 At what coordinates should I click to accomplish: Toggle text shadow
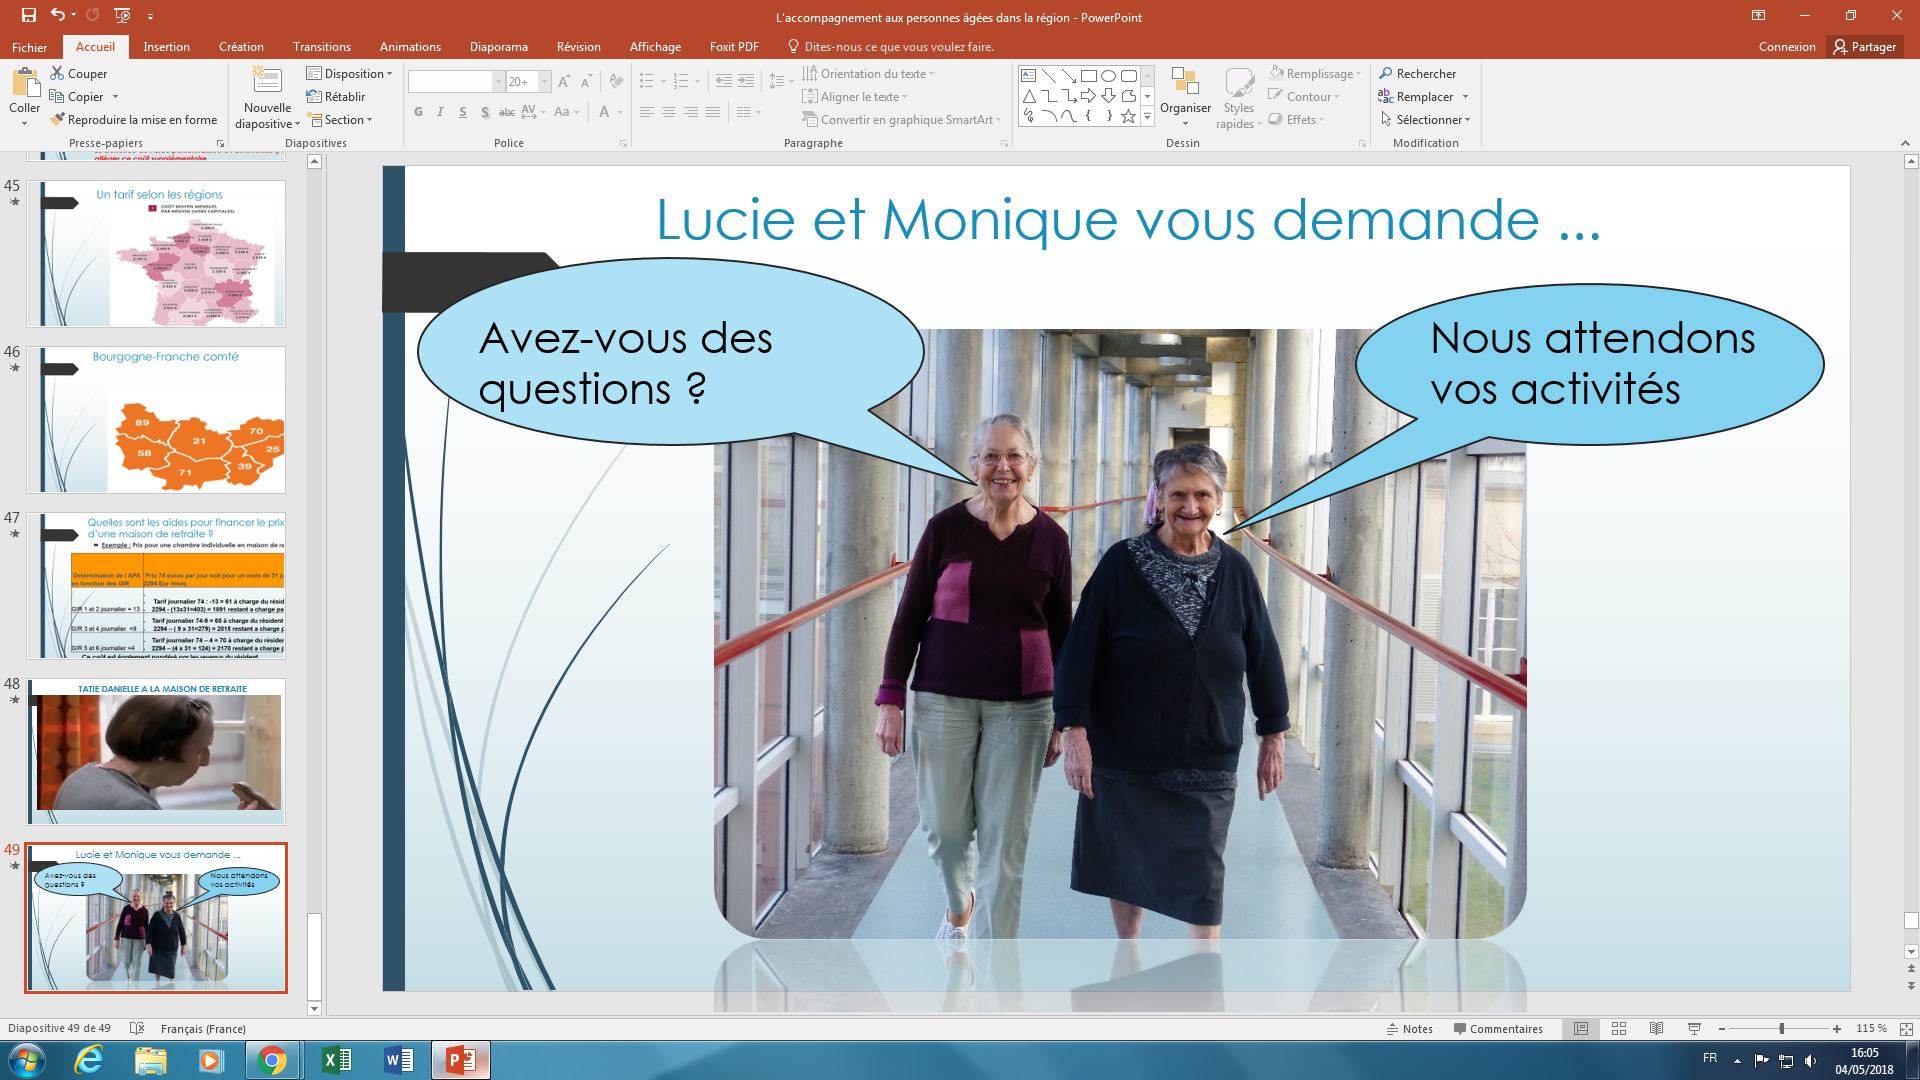[x=485, y=112]
